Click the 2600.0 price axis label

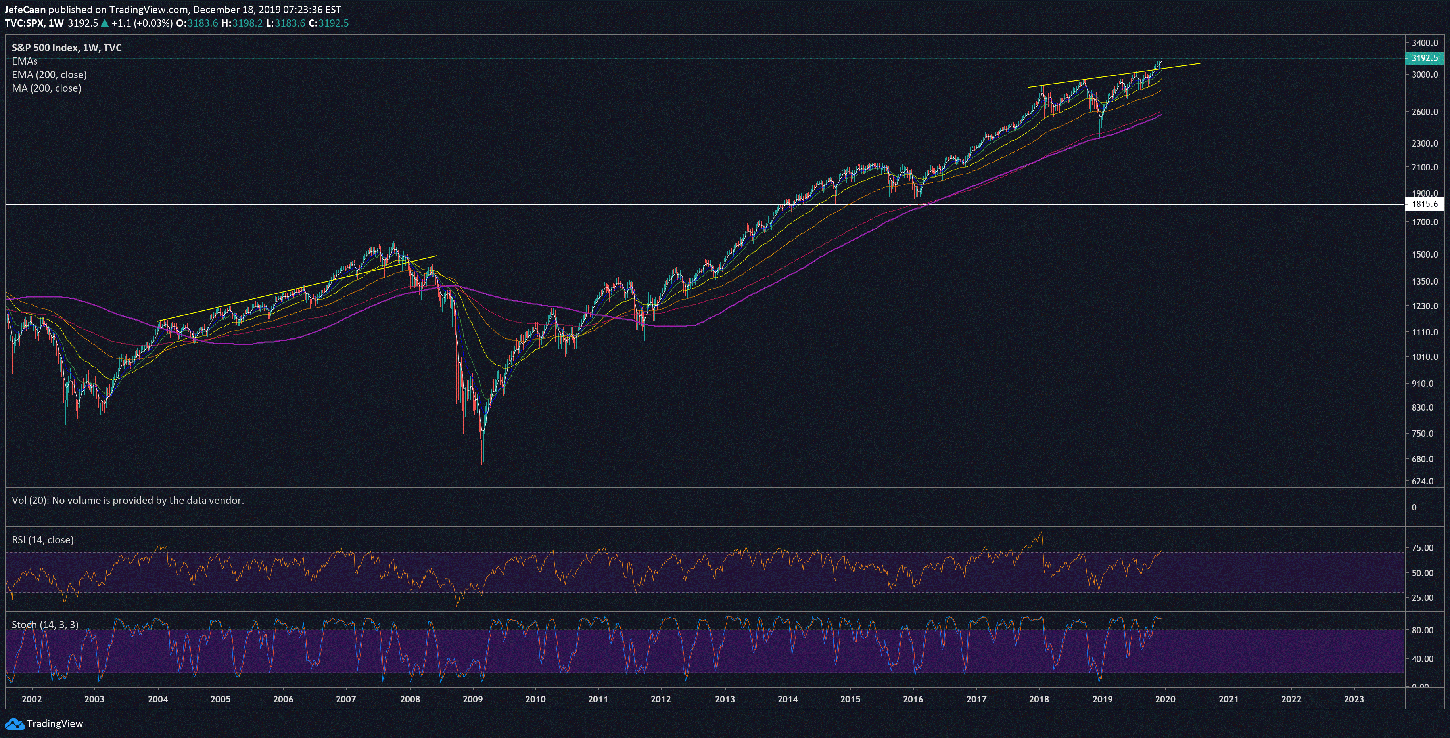coord(1424,113)
